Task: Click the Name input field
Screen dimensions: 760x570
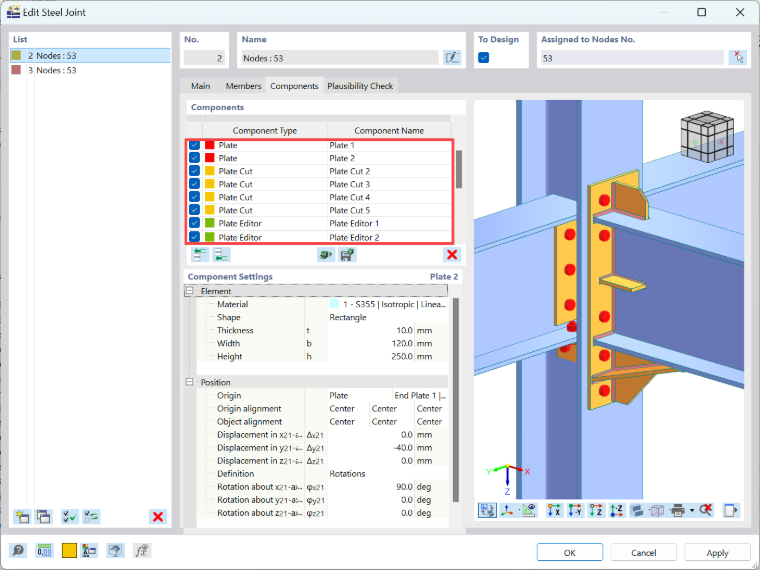Action: [x=340, y=58]
